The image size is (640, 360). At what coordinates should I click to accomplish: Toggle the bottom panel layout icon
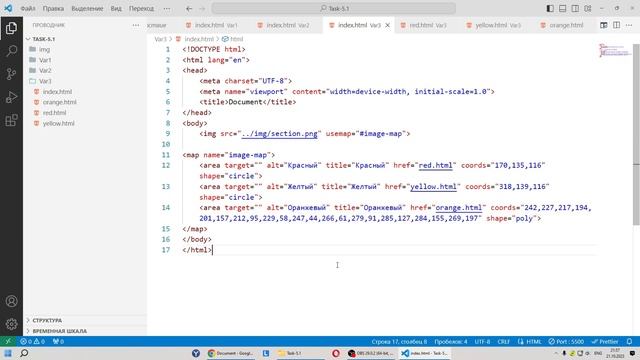coord(562,9)
